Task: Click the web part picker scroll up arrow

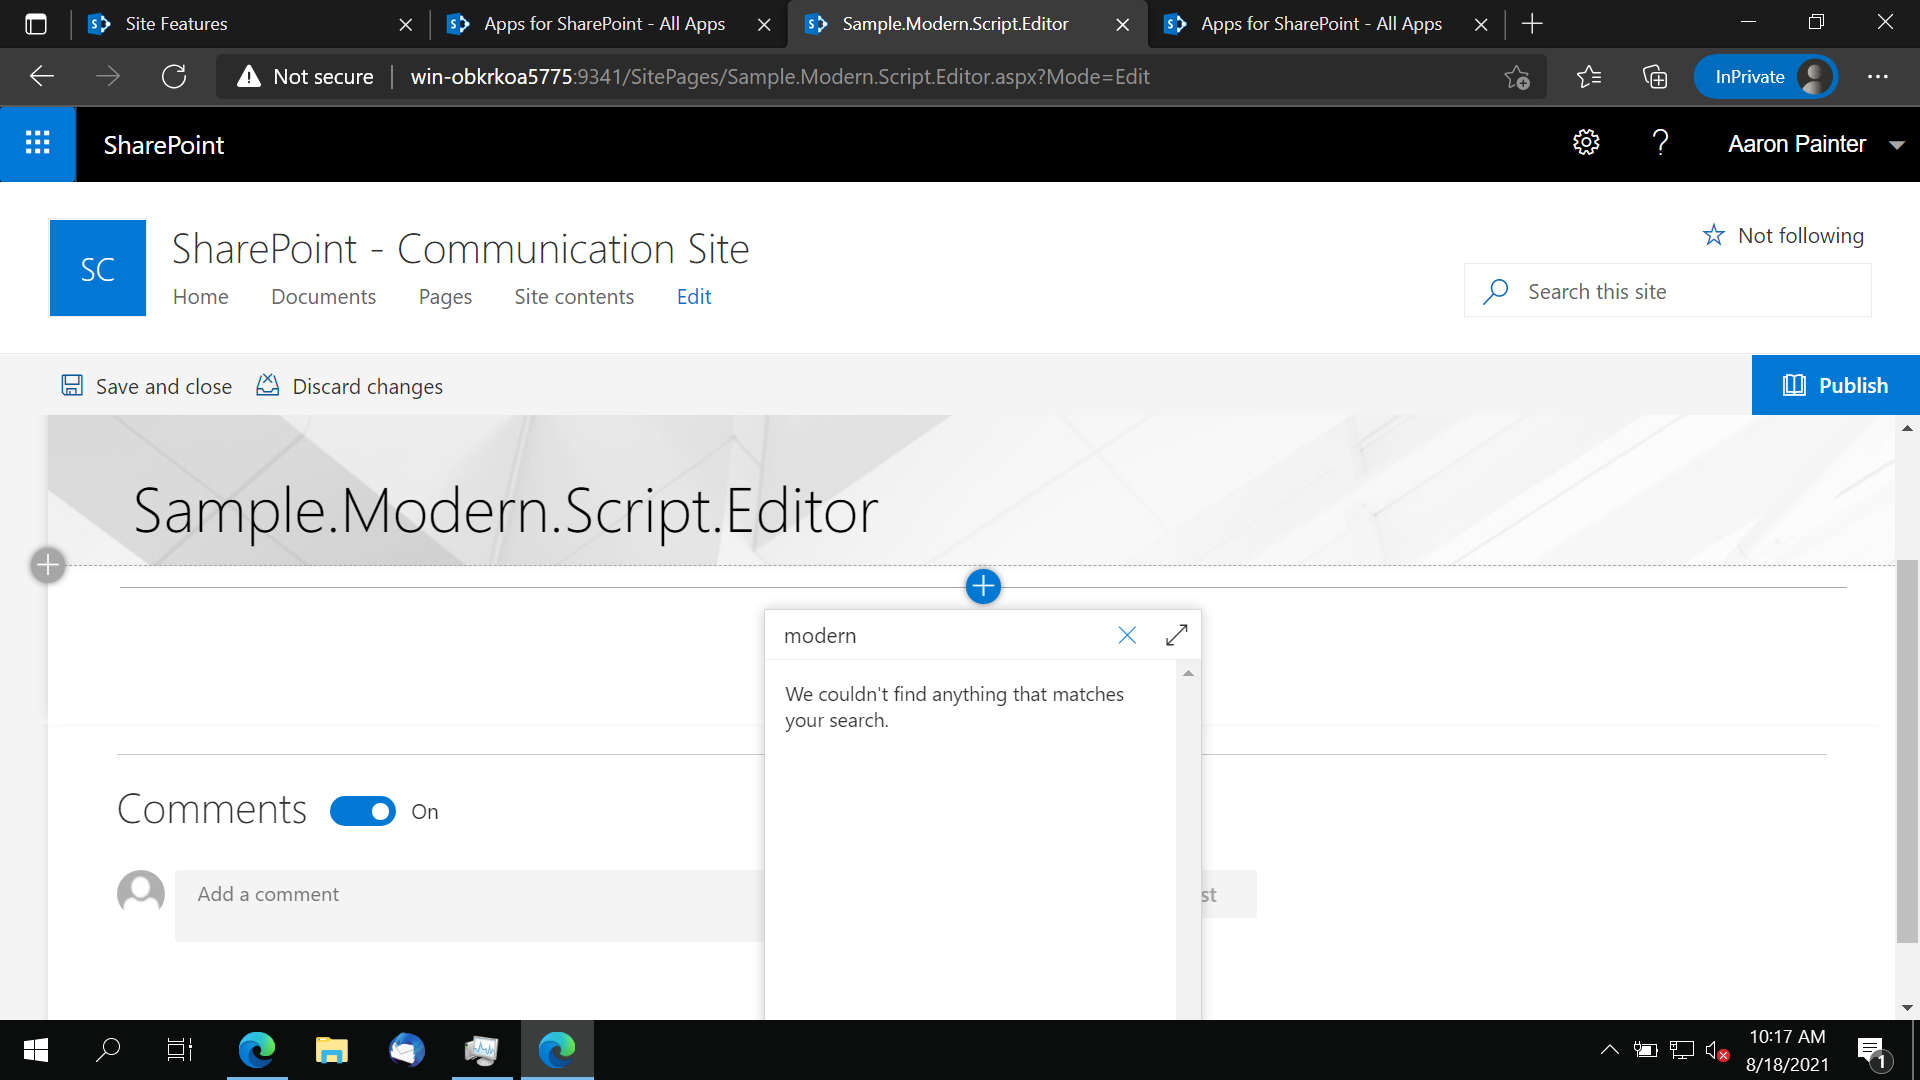Action: (1188, 673)
